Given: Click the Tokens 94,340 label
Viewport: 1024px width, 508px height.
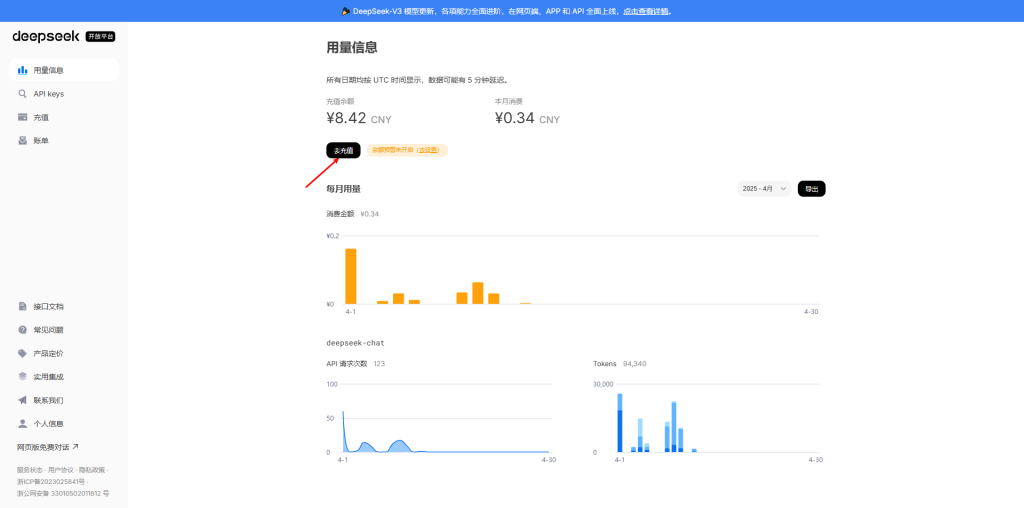Looking at the screenshot, I should pyautogui.click(x=620, y=364).
